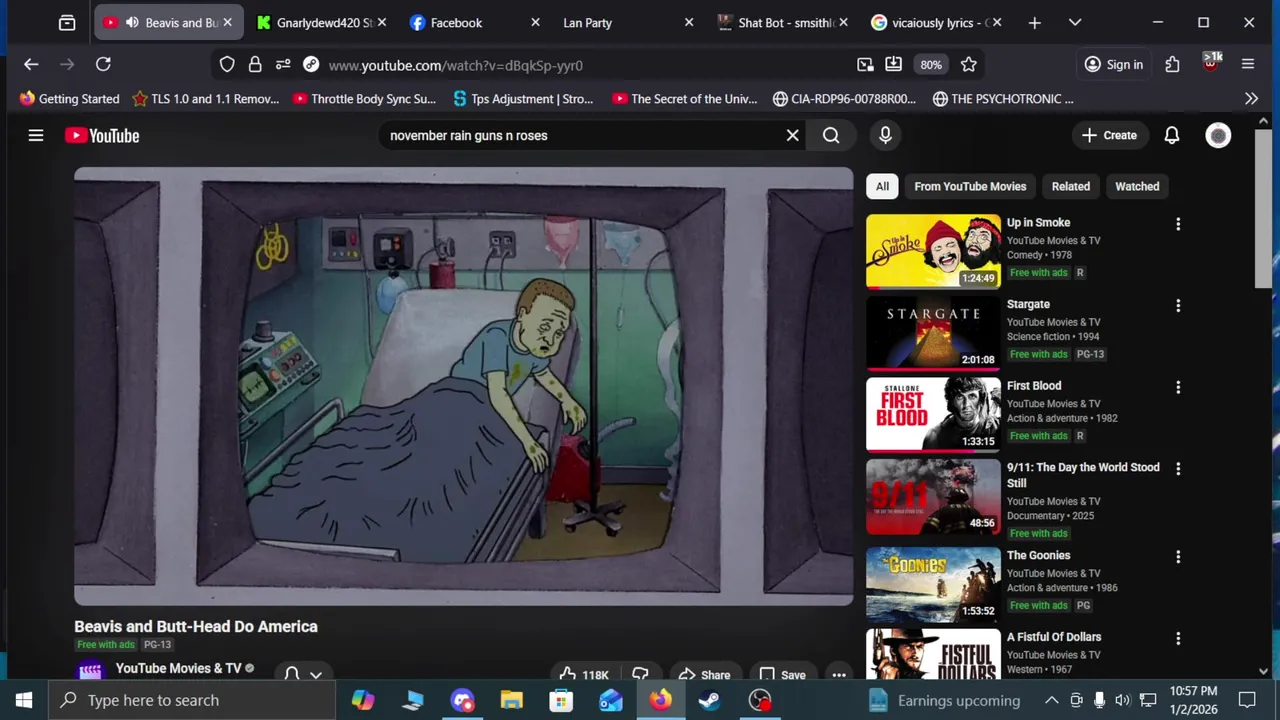This screenshot has height=720, width=1280.
Task: Open YouTube Movies & TV channel
Action: pos(178,668)
